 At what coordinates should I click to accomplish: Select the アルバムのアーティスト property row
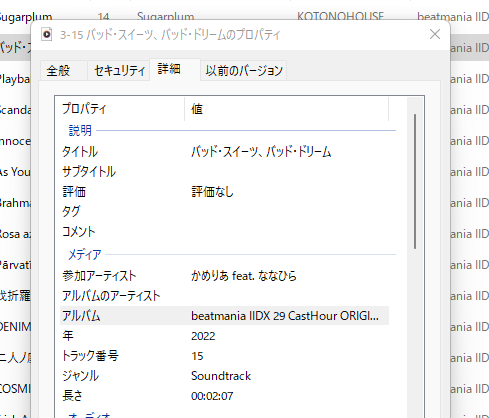point(224,296)
